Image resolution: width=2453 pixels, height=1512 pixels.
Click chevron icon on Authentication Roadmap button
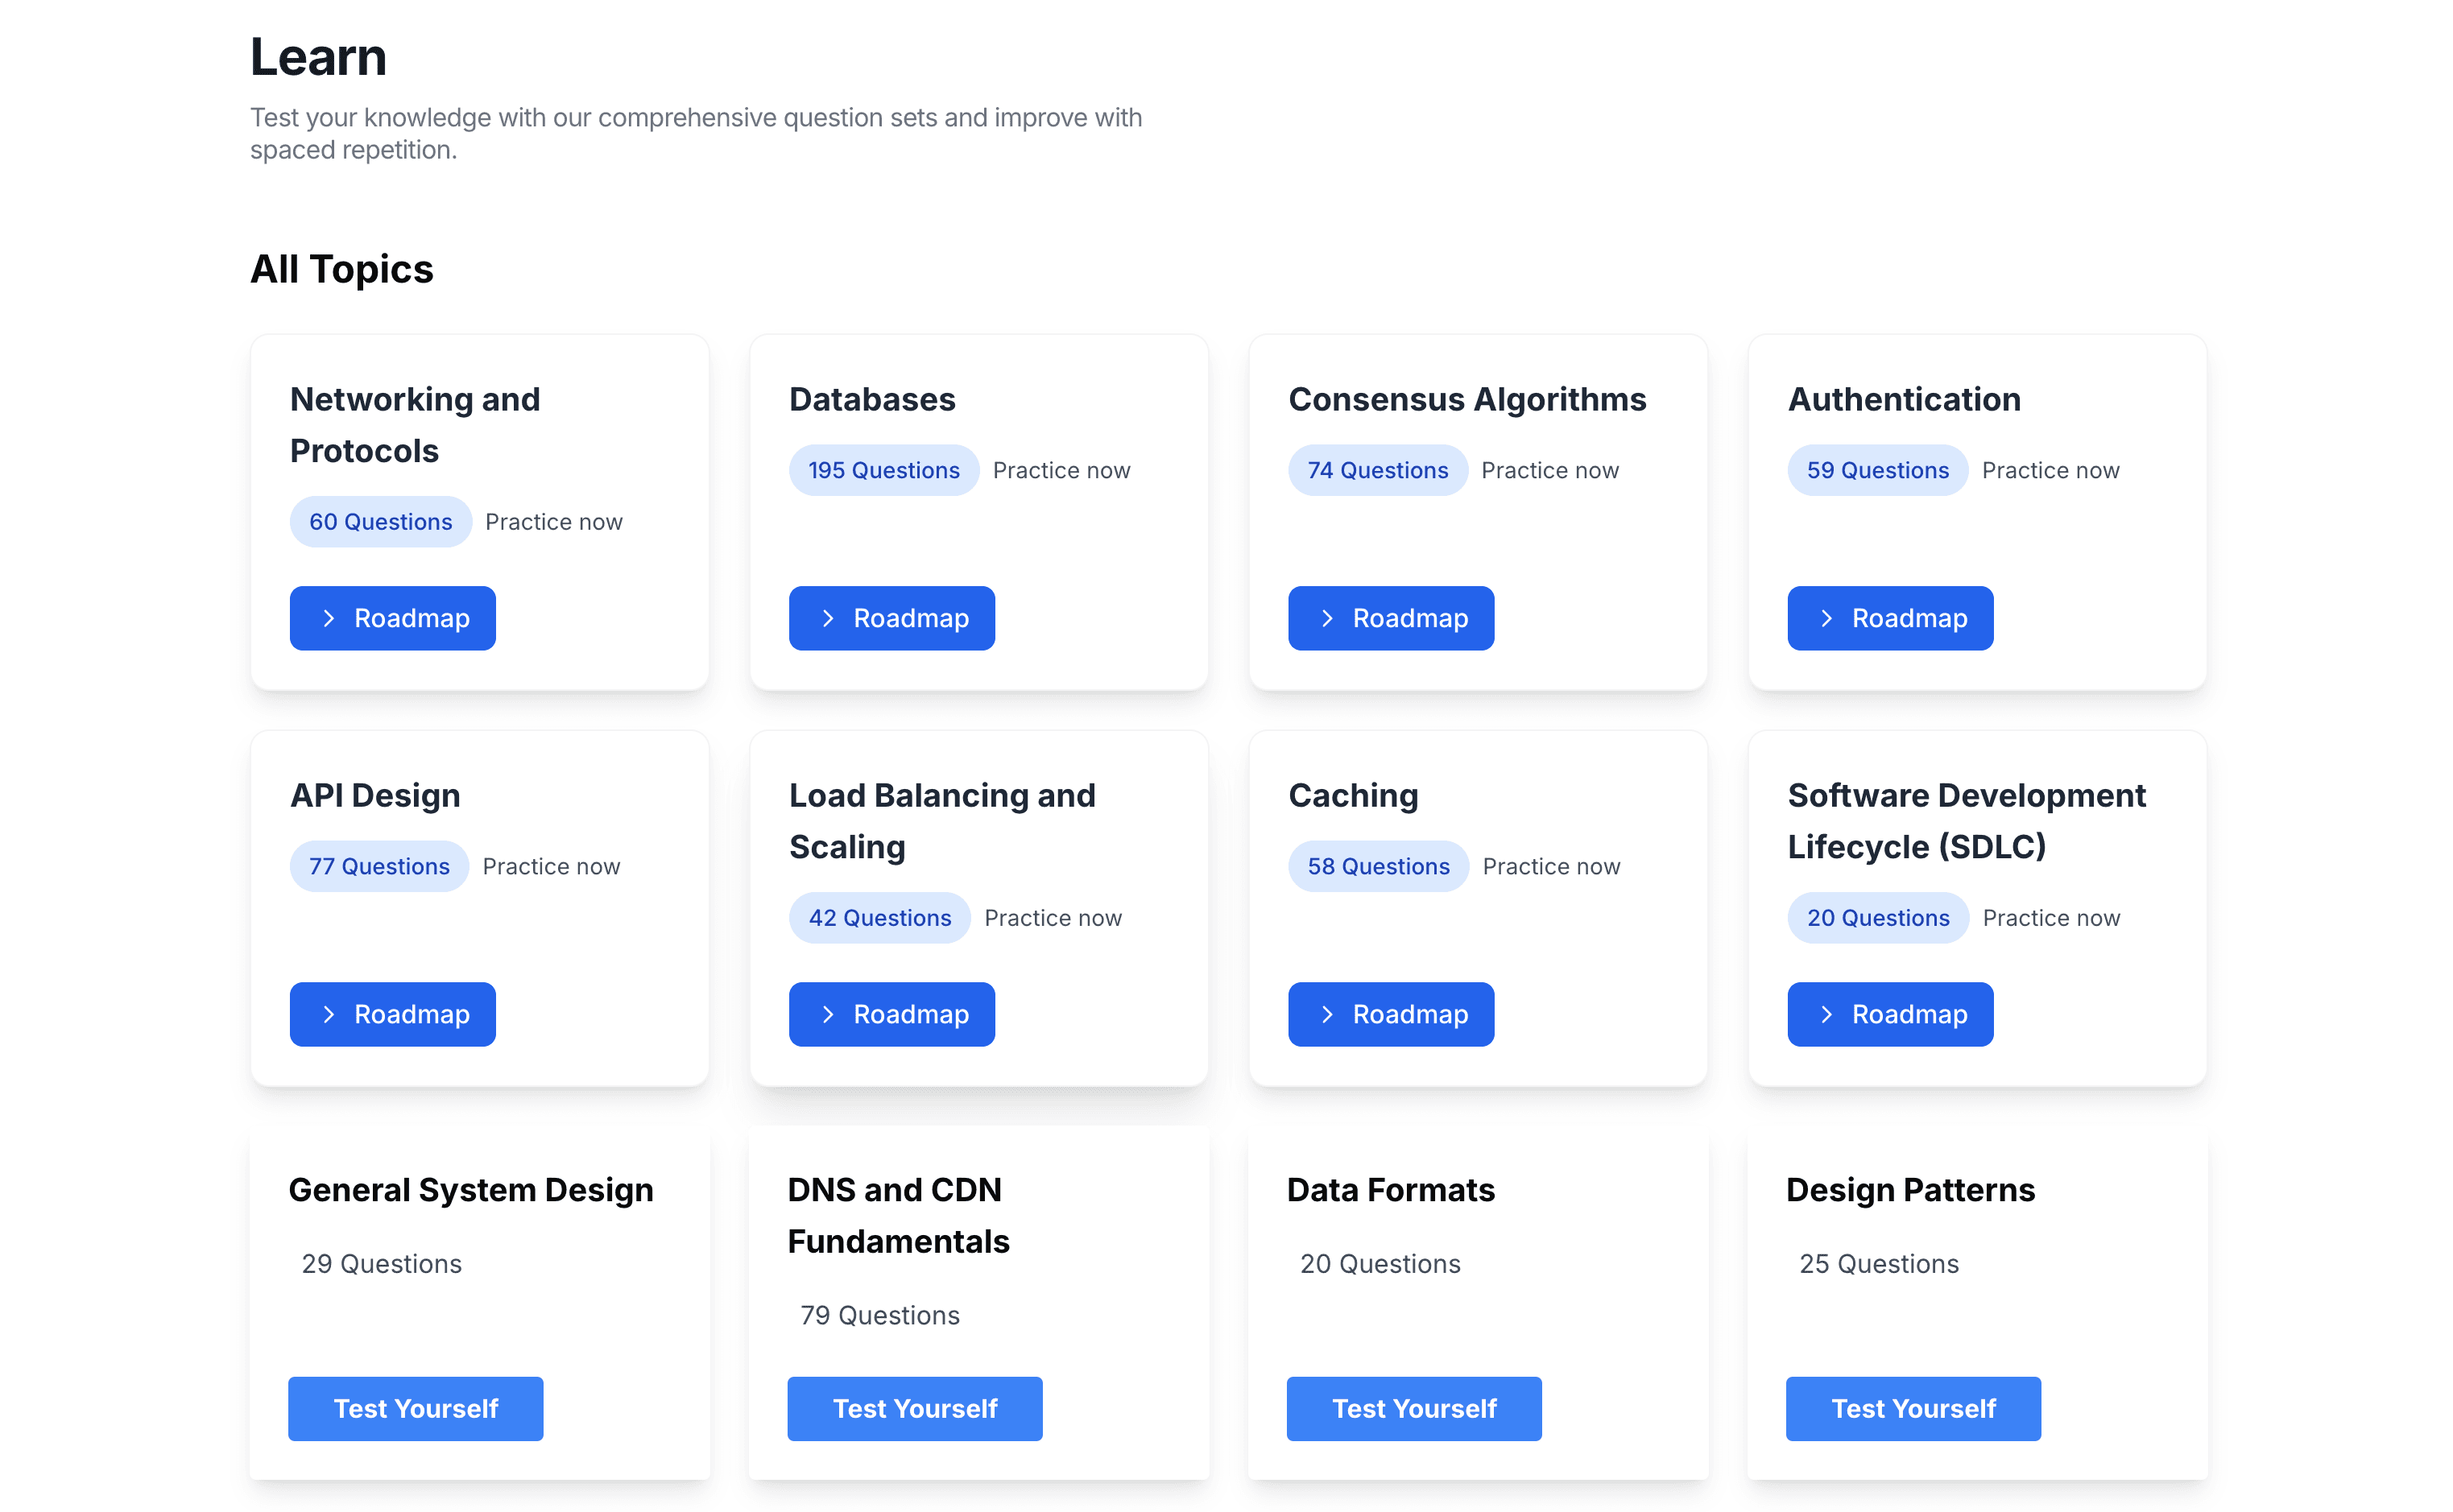click(x=1825, y=618)
